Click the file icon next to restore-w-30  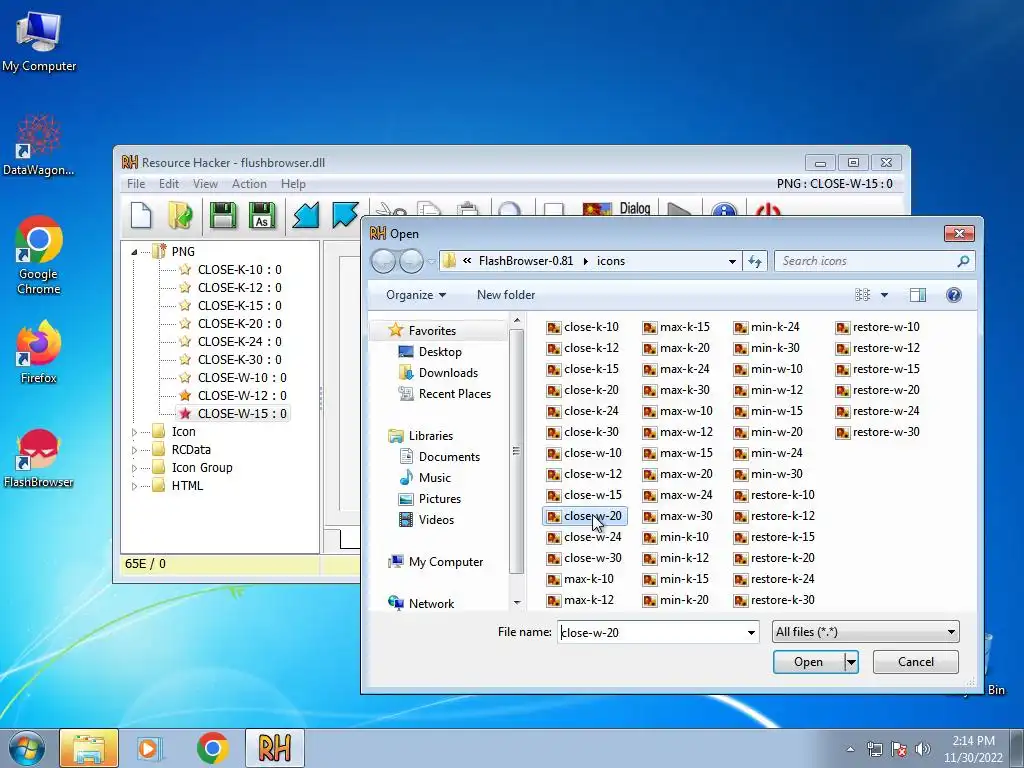pos(842,432)
